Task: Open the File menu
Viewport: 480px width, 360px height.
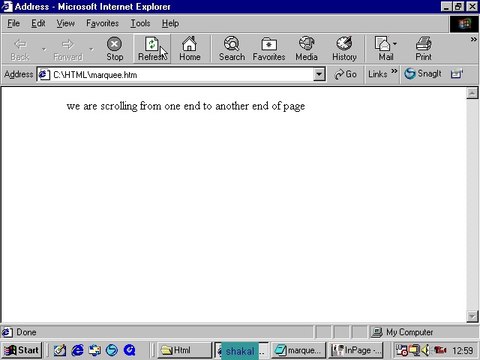Action: coord(14,23)
